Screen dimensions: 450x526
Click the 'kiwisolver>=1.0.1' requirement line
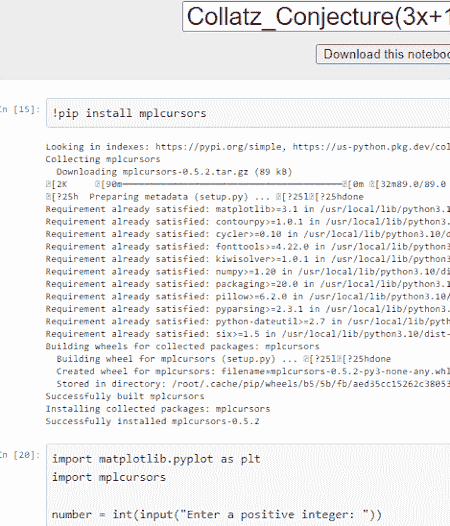pyautogui.click(x=248, y=259)
